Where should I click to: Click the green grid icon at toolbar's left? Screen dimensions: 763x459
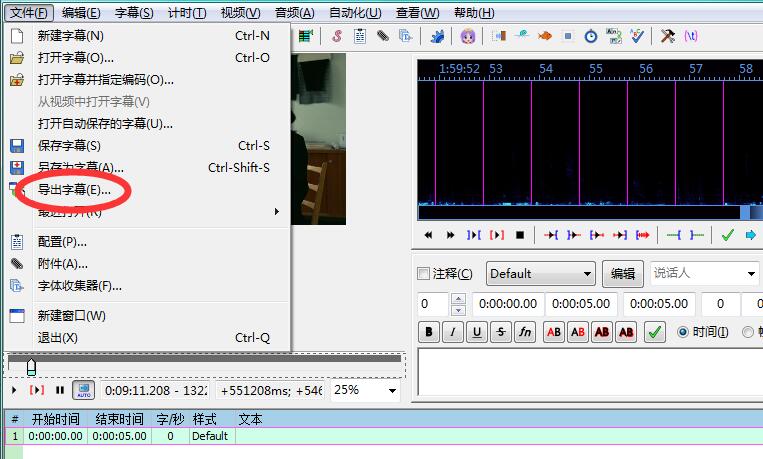point(306,36)
